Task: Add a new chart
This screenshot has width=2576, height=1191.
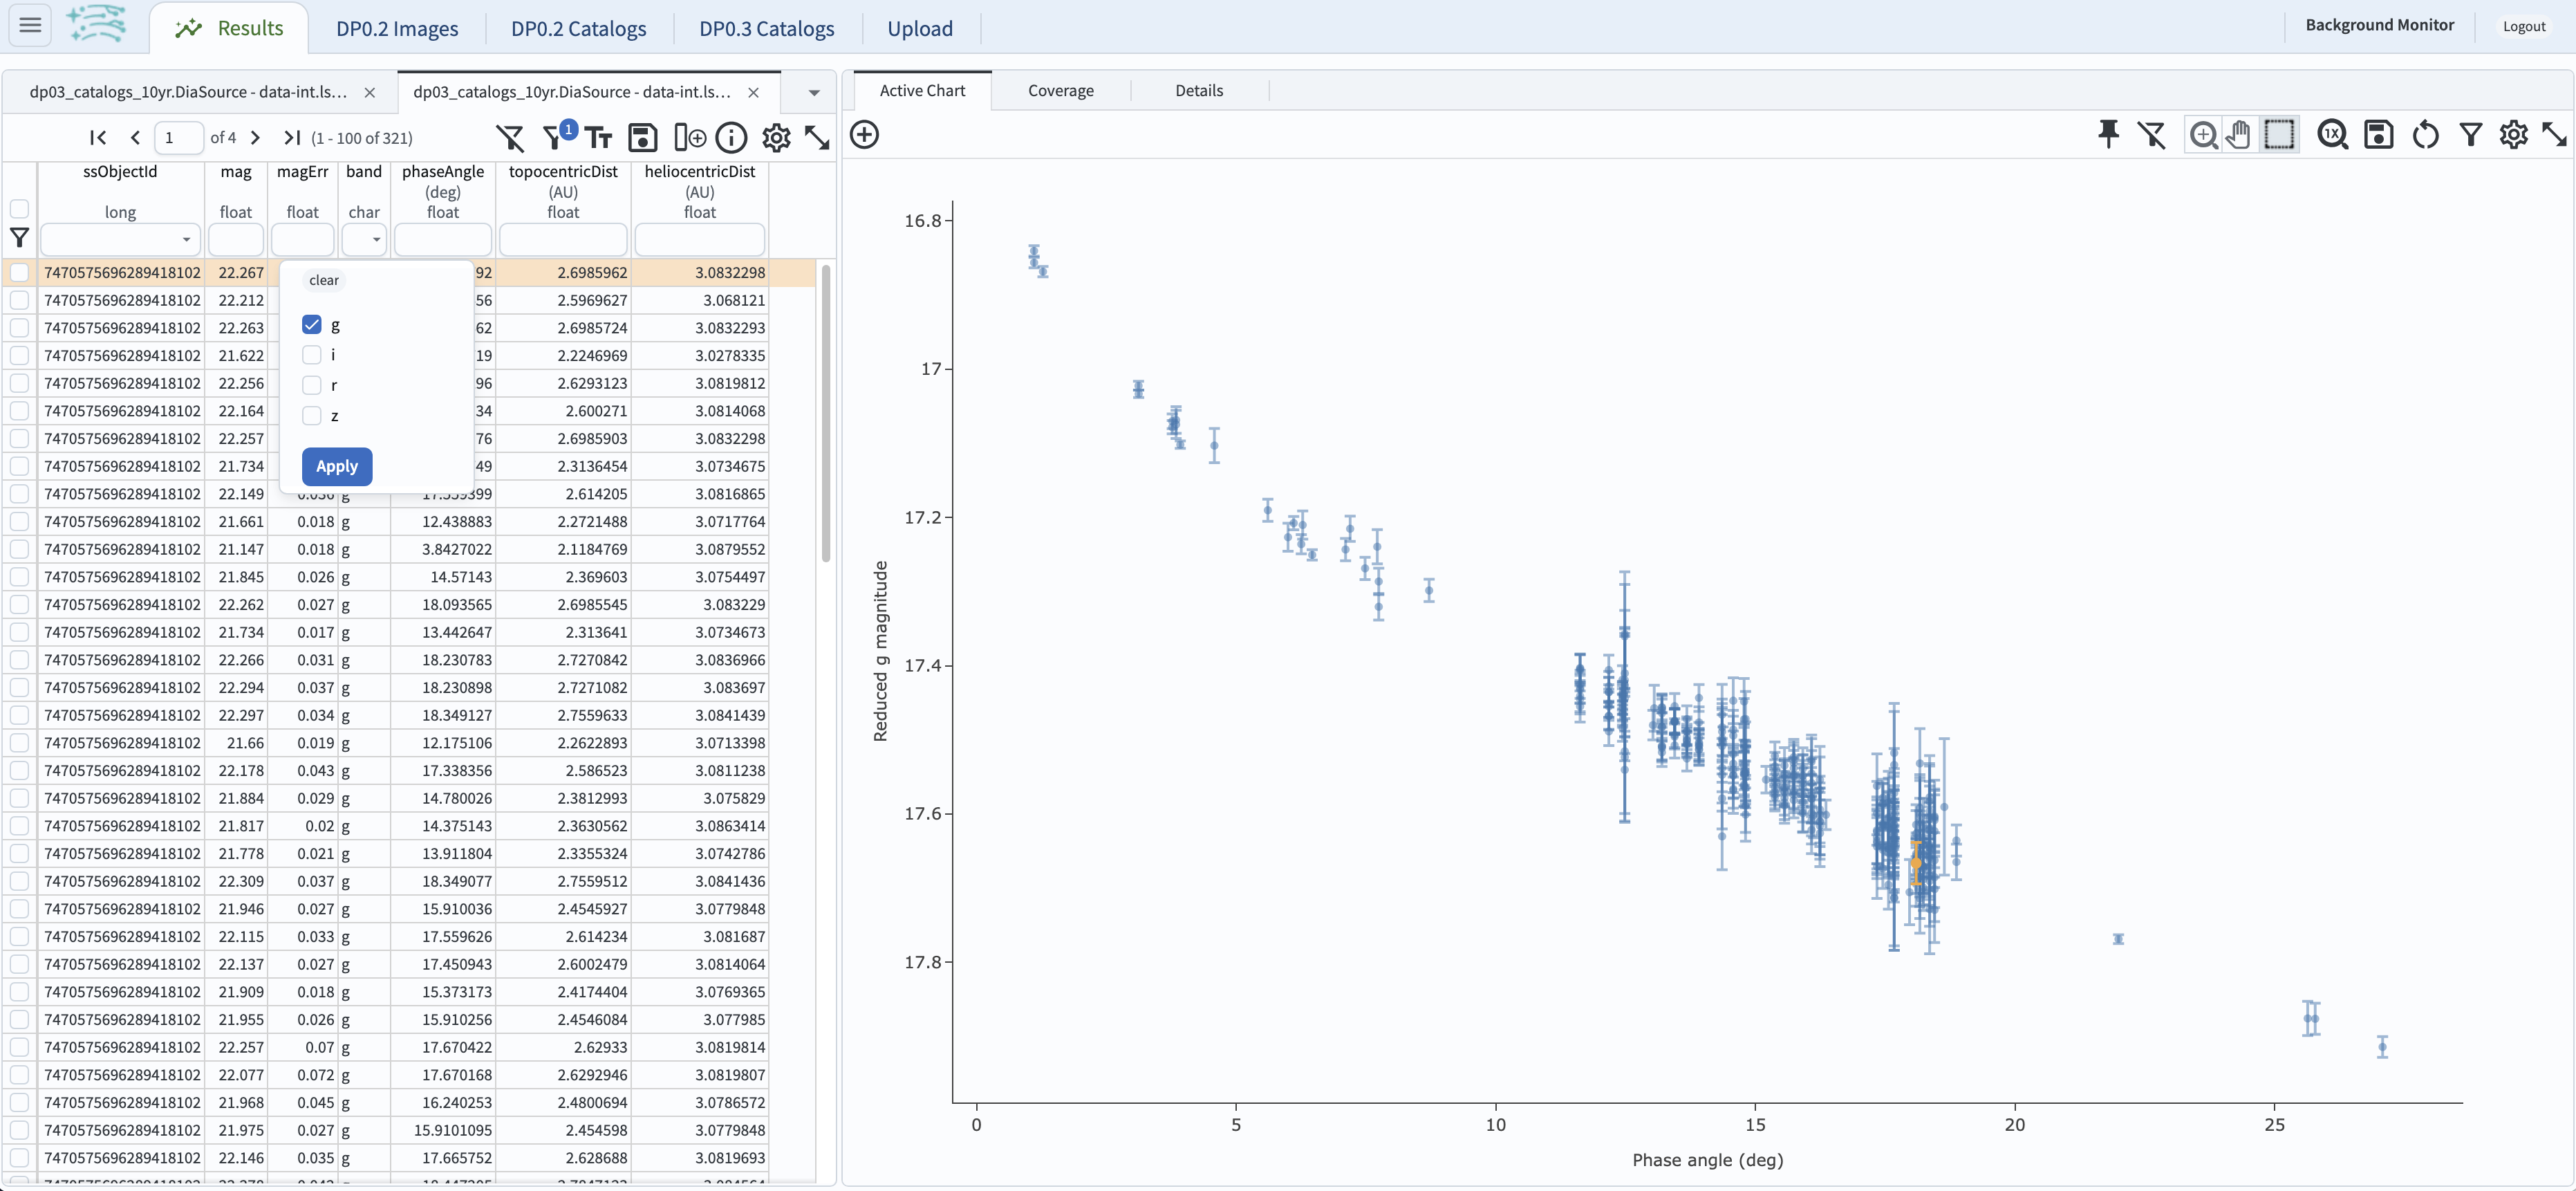Action: (x=864, y=134)
